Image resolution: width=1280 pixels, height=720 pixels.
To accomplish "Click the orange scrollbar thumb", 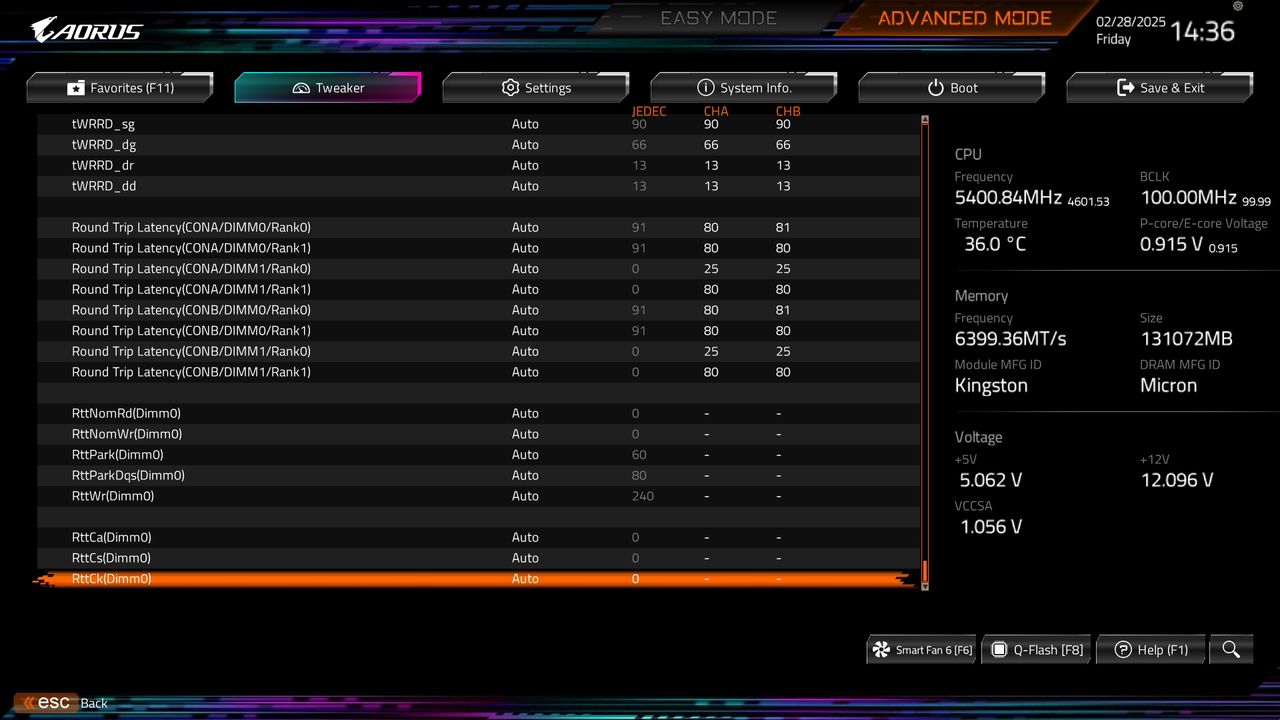I will (925, 571).
